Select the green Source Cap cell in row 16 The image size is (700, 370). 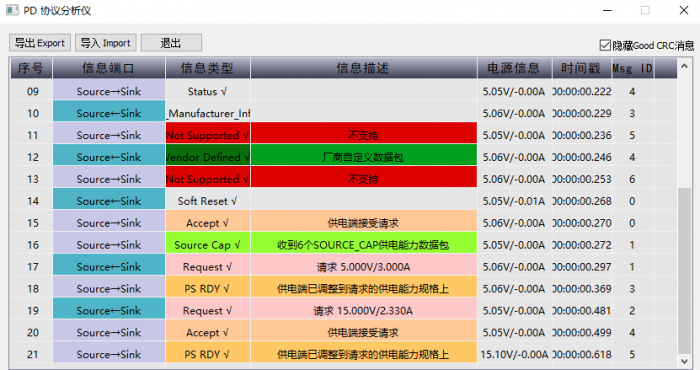pos(208,245)
